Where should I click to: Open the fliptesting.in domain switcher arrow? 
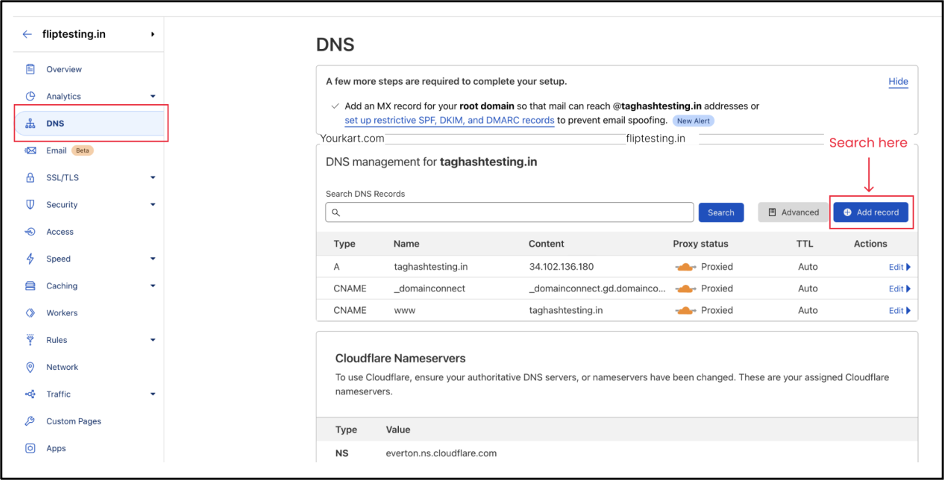coord(152,34)
